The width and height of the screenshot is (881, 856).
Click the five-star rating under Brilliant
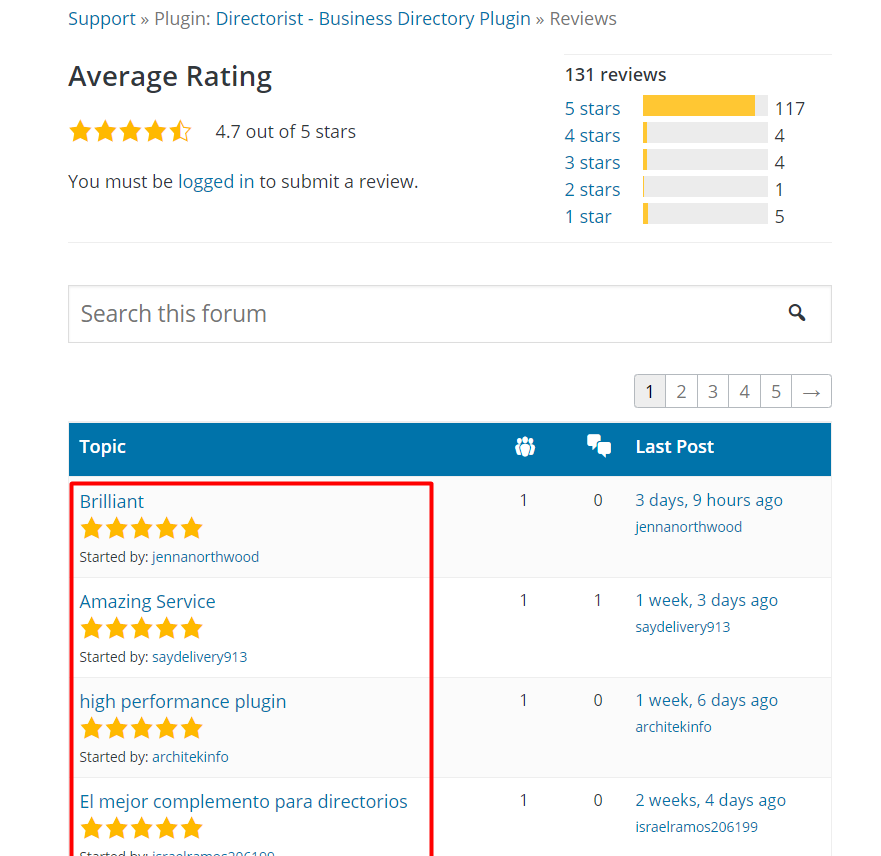[141, 529]
